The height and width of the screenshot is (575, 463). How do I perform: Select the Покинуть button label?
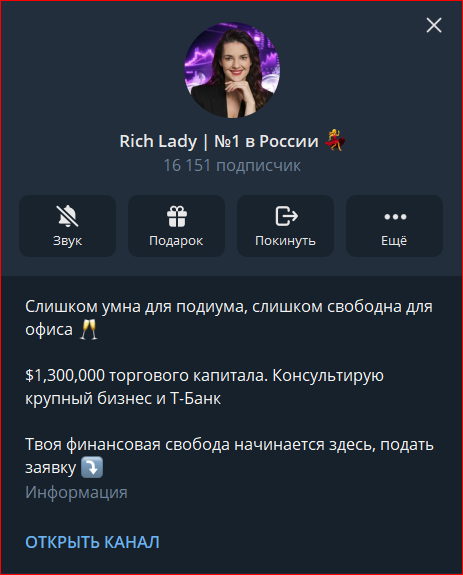(x=285, y=241)
